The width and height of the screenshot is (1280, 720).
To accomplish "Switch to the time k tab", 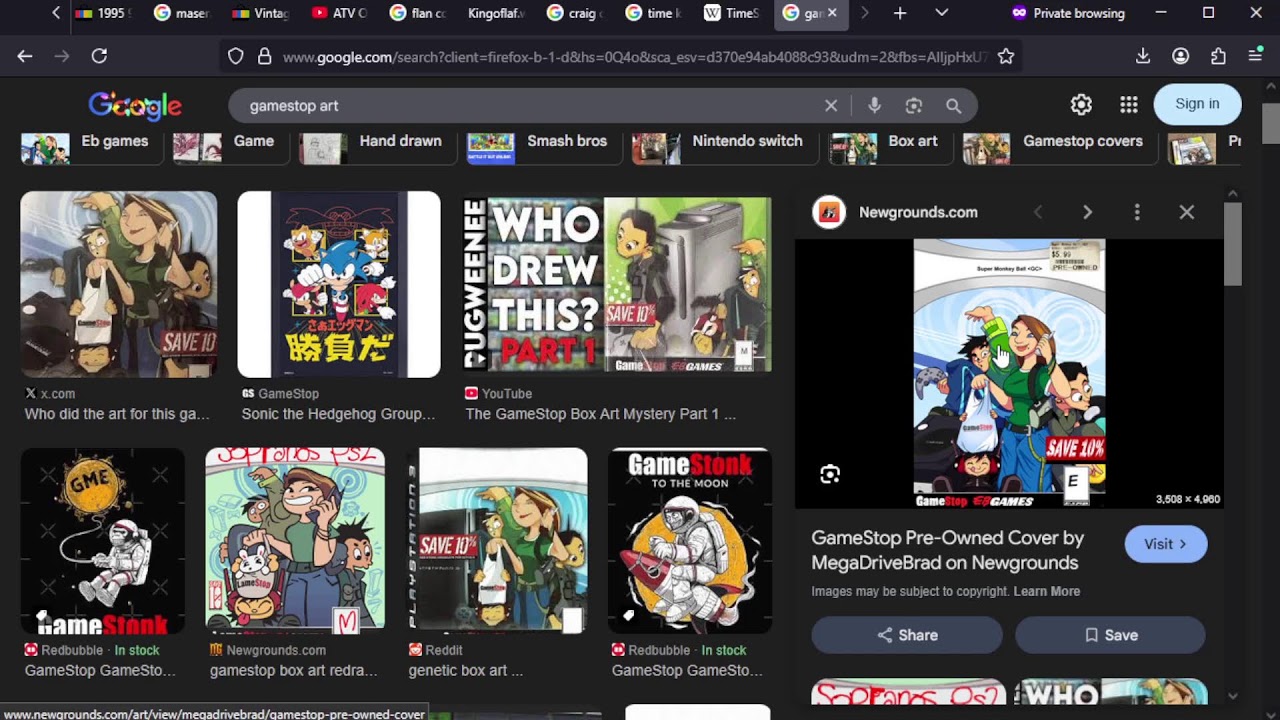I will pos(653,13).
